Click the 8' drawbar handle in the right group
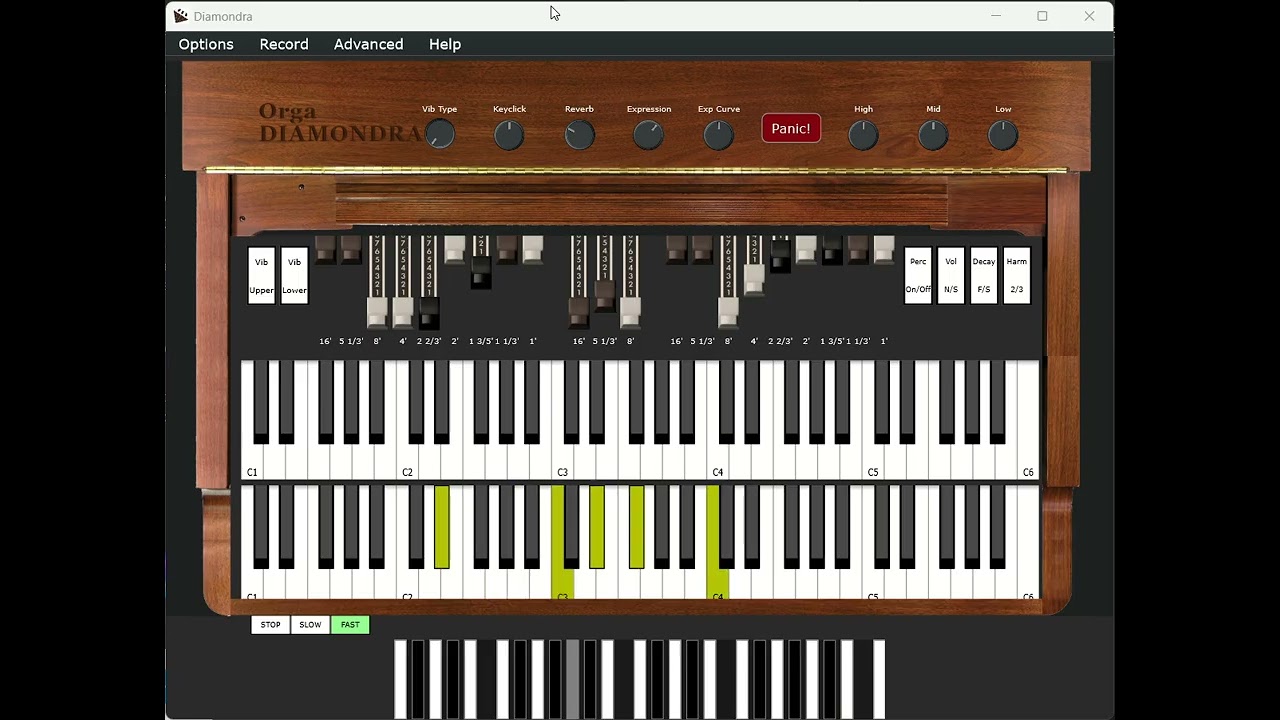This screenshot has width=1280, height=720. (729, 313)
